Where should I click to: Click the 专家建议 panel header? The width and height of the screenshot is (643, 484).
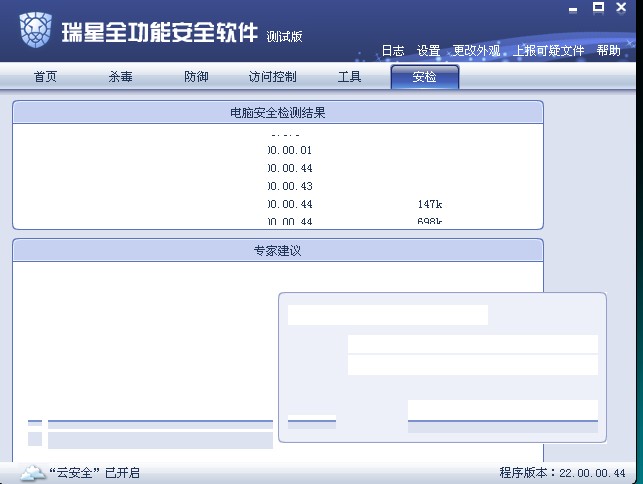point(278,250)
